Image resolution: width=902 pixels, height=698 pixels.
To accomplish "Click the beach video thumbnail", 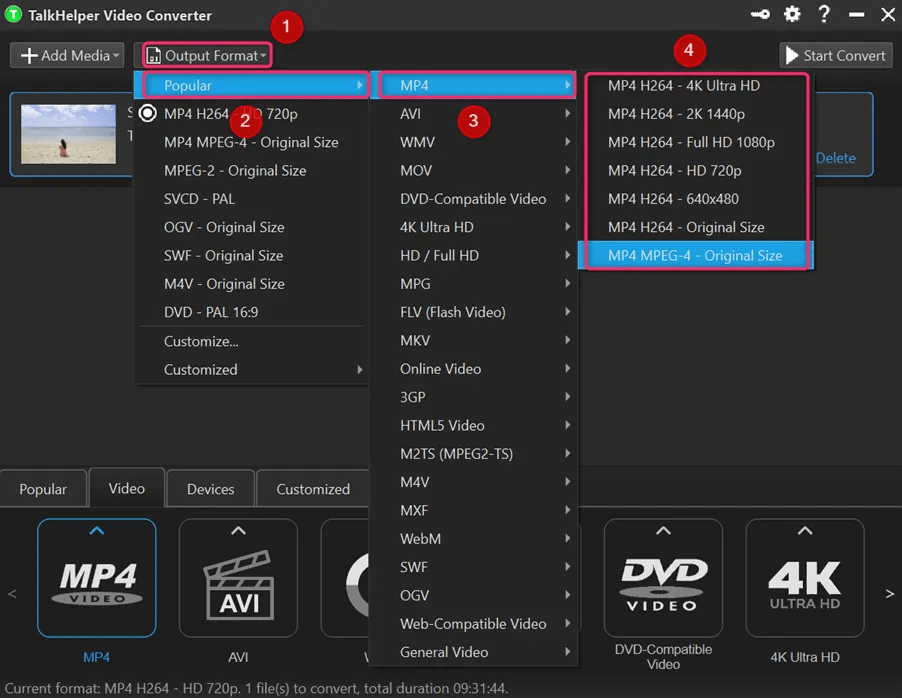I will pyautogui.click(x=68, y=134).
